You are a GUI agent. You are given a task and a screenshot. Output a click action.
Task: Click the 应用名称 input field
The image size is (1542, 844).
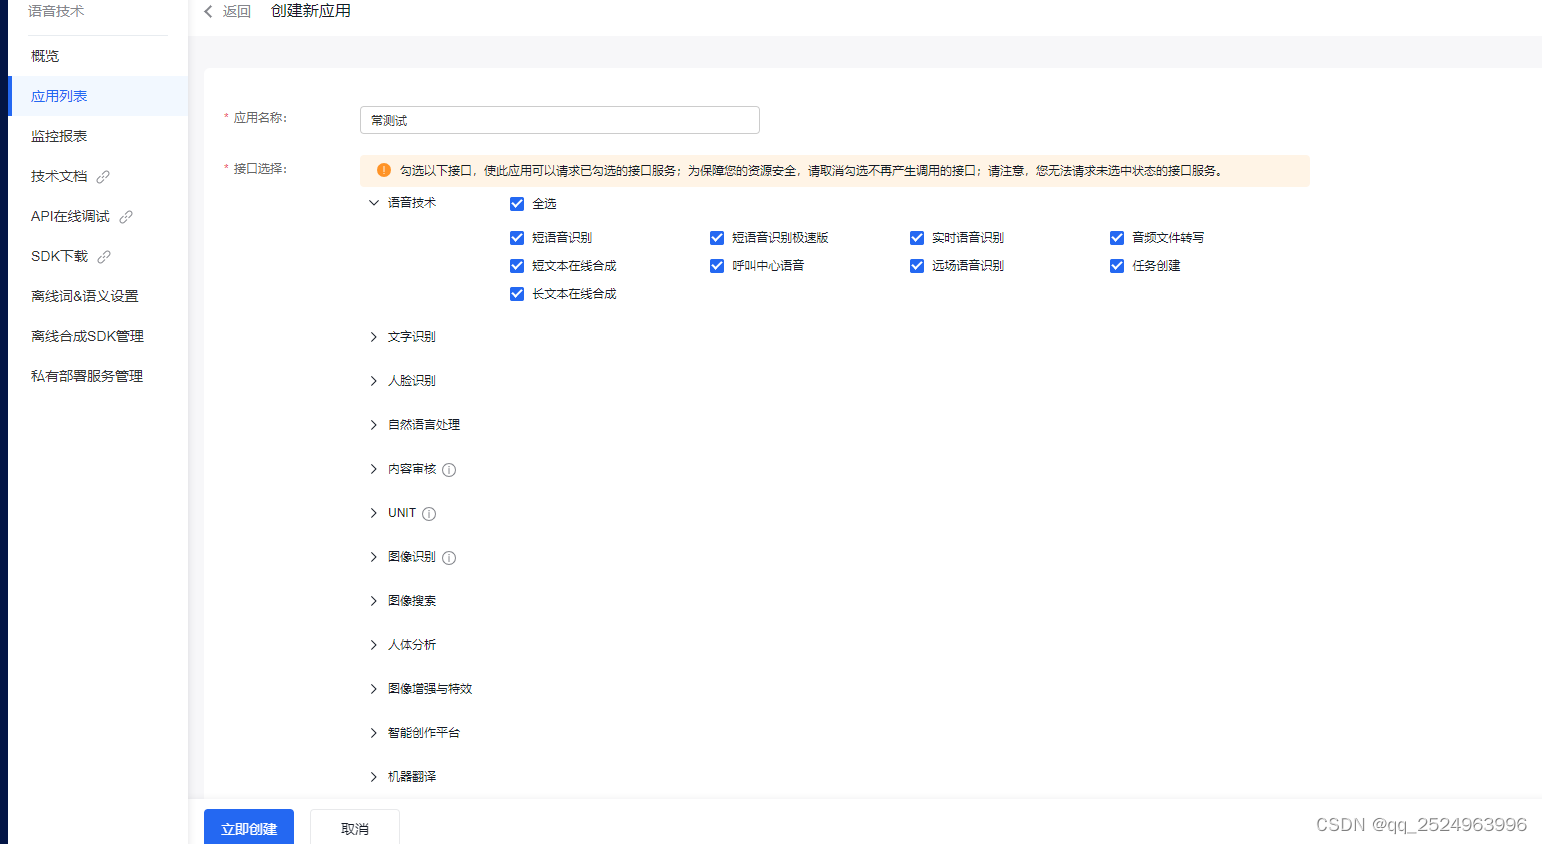560,120
